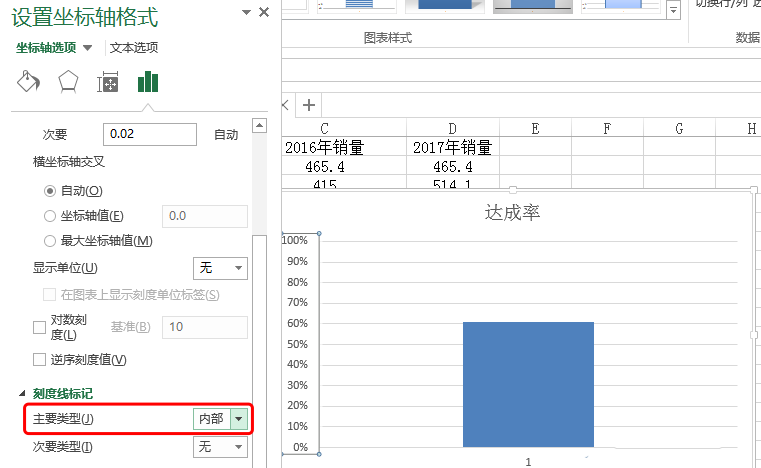
Task: Enable the 逆序刻度值(V) checkbox
Action: pos(39,360)
